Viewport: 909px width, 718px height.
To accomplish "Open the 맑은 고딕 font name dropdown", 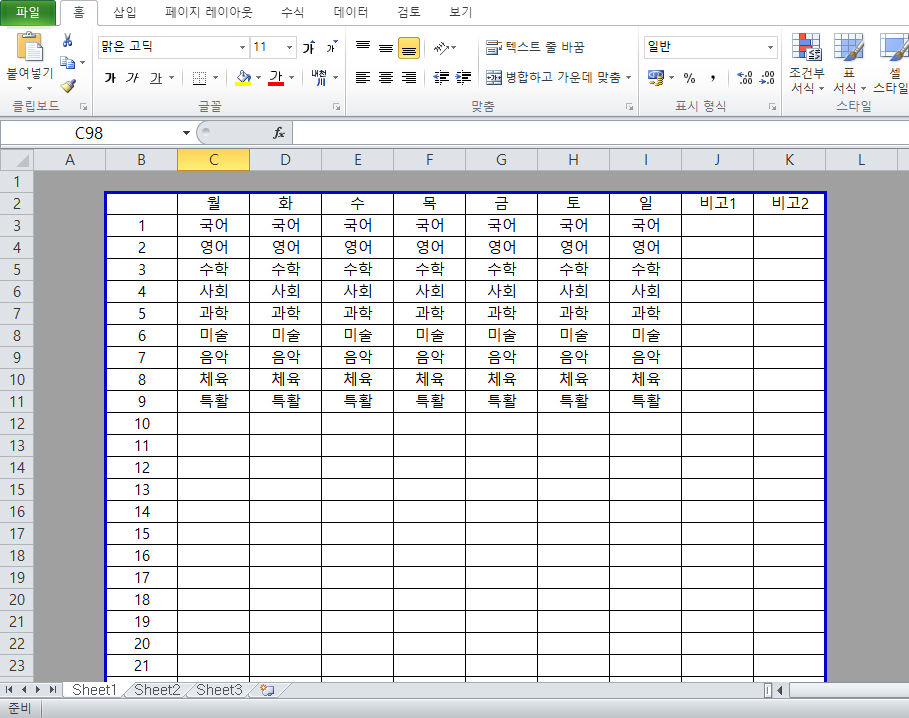I will click(x=242, y=48).
